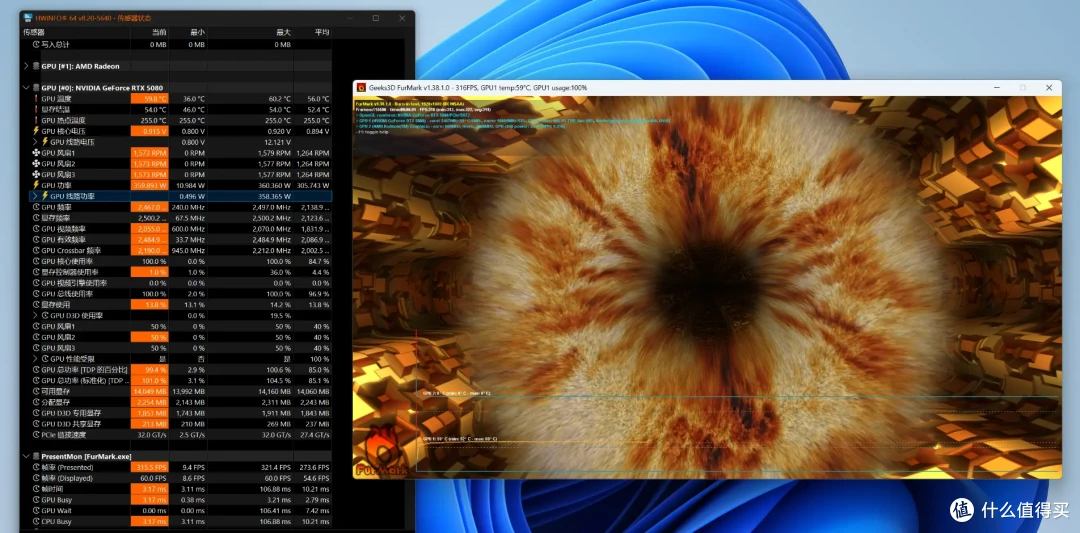Image resolution: width=1080 pixels, height=533 pixels.
Task: Click the clock icon beside GPU Crossbar 频率
Action: 36,251
